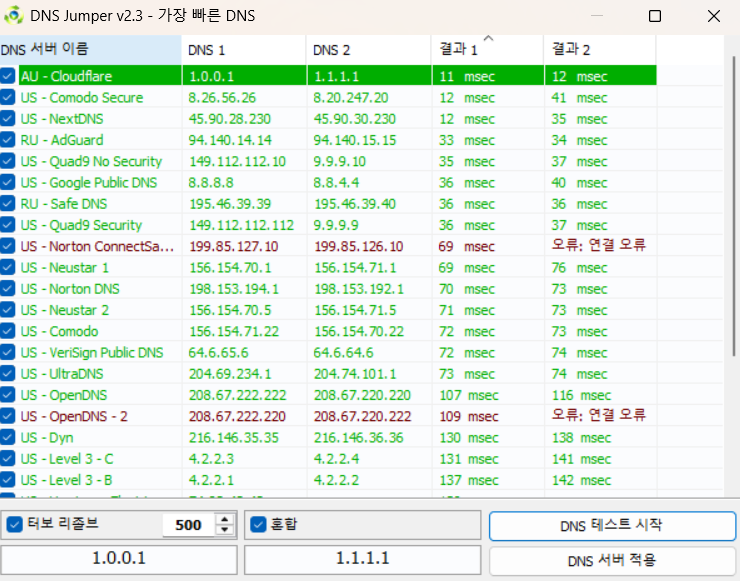Viewport: 740px width, 581px height.
Task: Click the 64.6.65.6 address cell
Action: coord(218,352)
